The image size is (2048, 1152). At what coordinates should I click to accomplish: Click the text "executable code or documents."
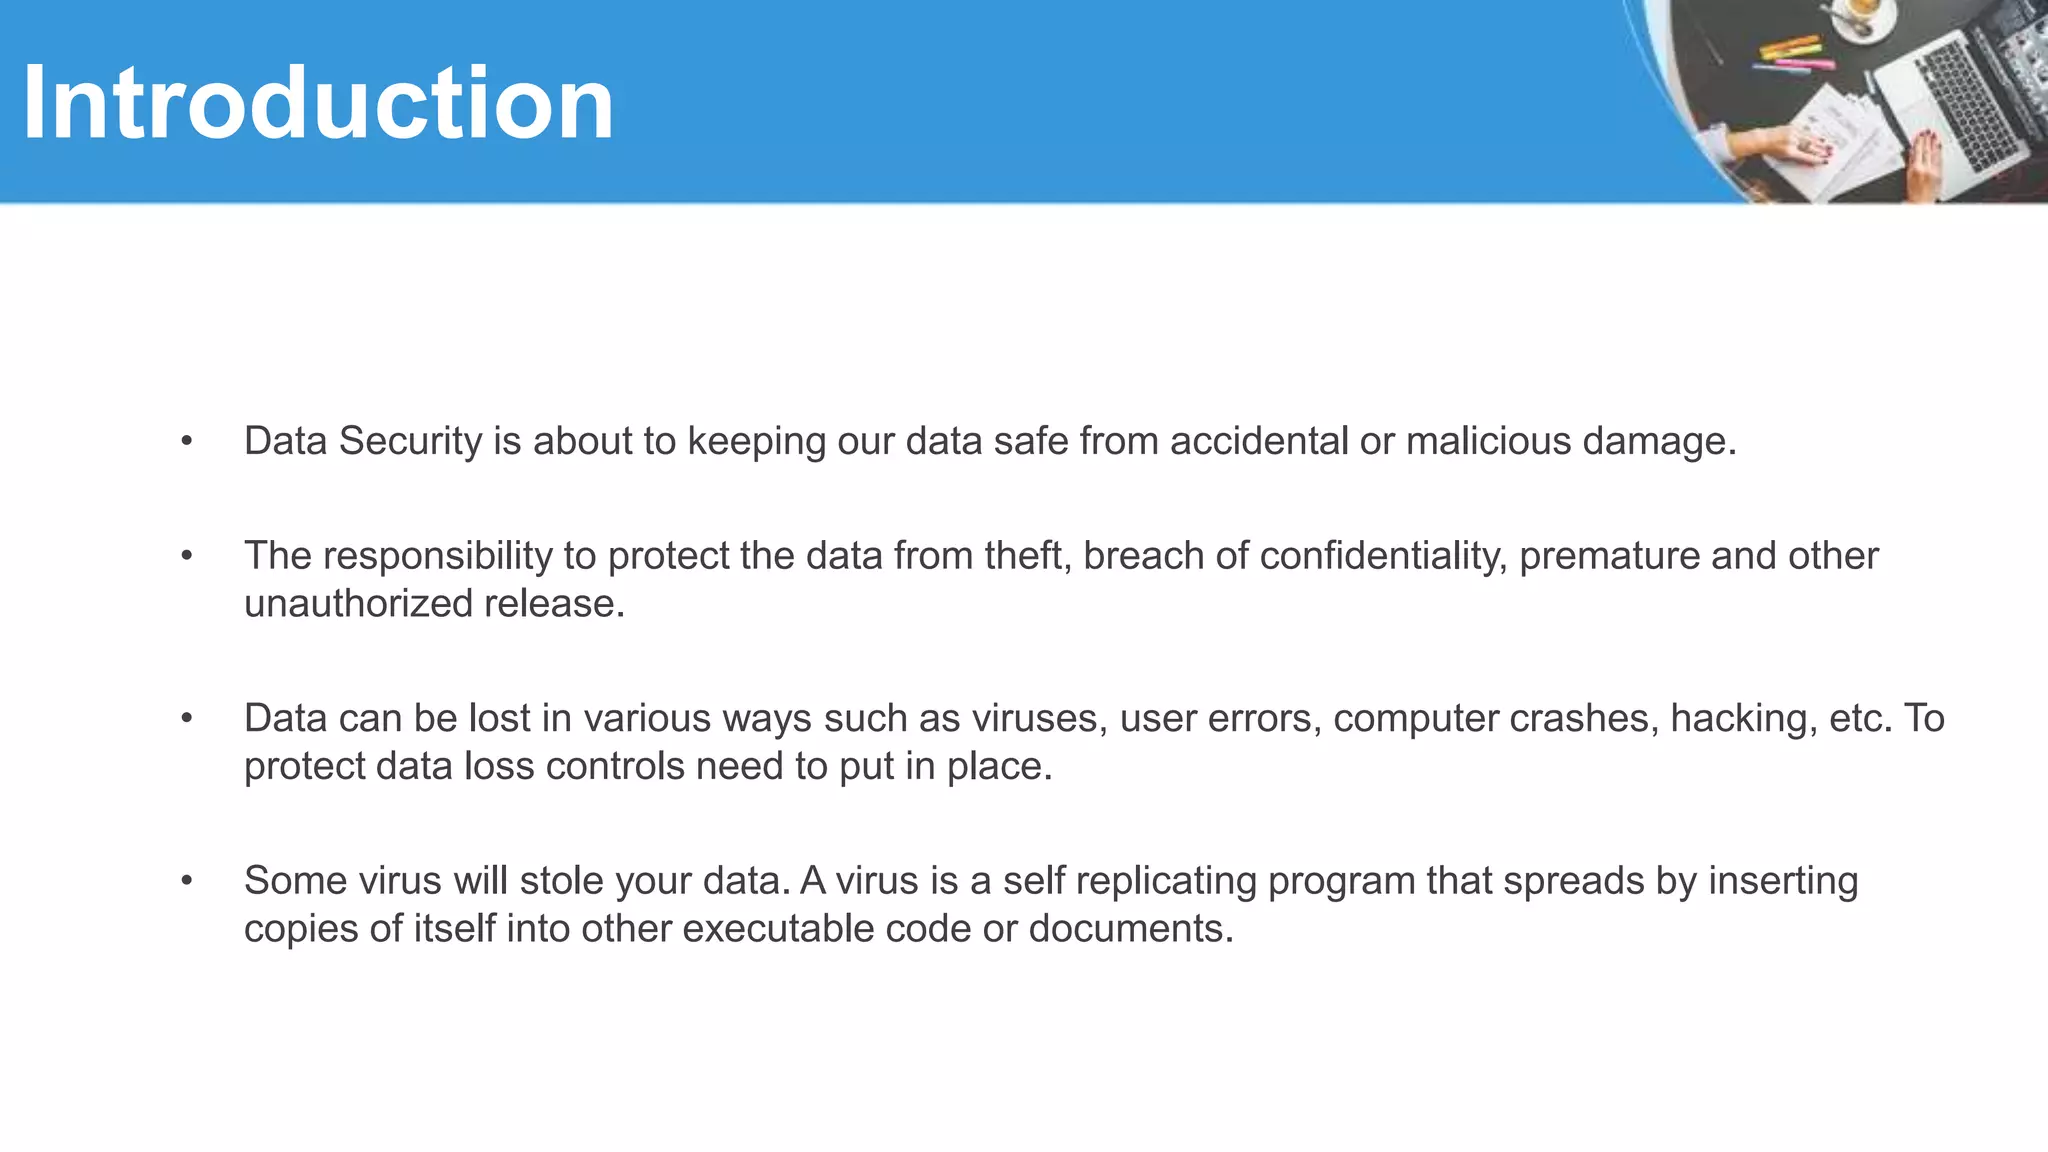tap(958, 929)
